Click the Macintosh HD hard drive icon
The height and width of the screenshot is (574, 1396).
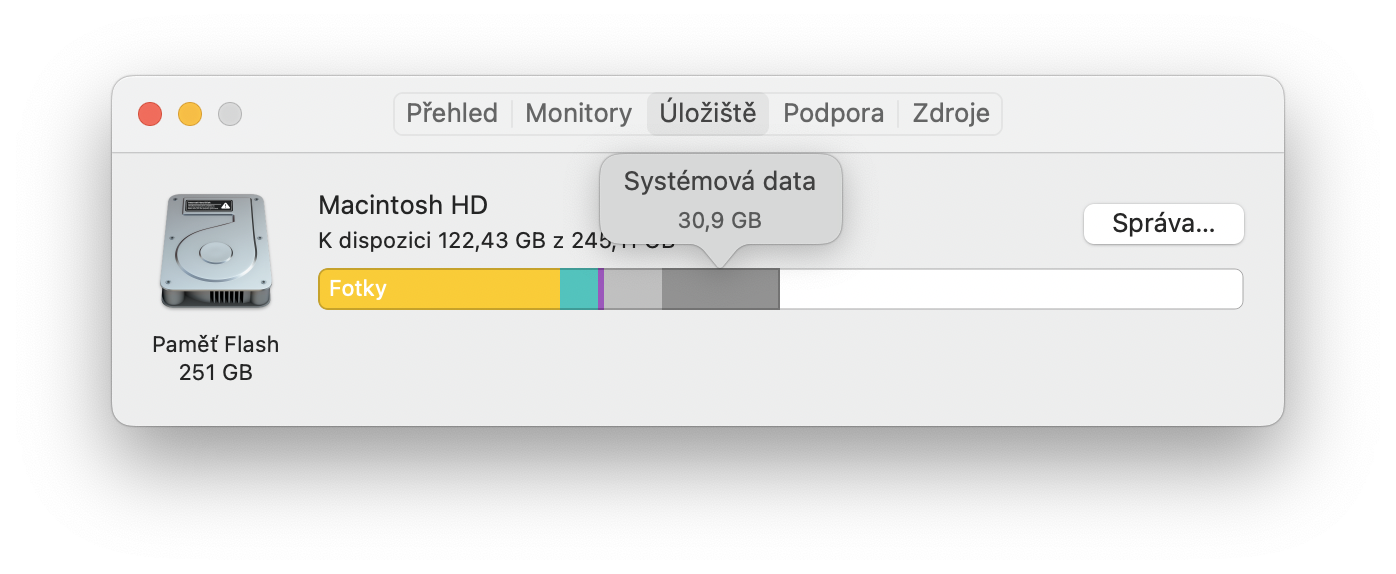click(214, 252)
